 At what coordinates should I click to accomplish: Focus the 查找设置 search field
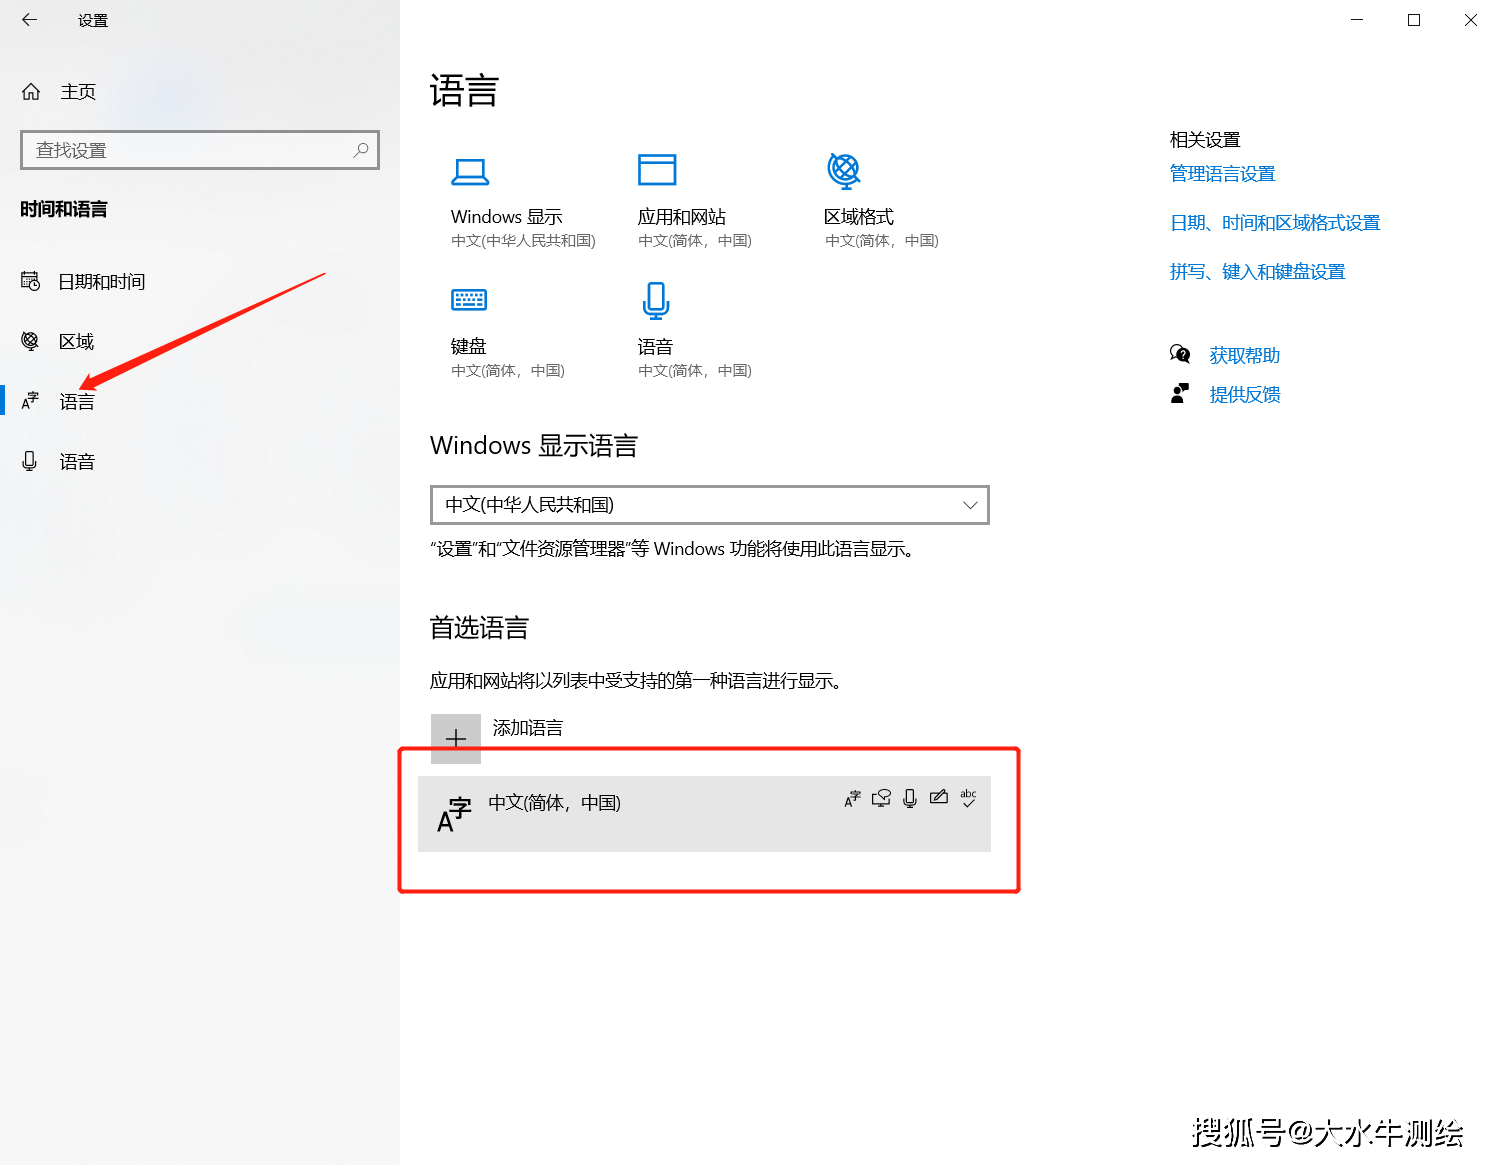(x=200, y=150)
